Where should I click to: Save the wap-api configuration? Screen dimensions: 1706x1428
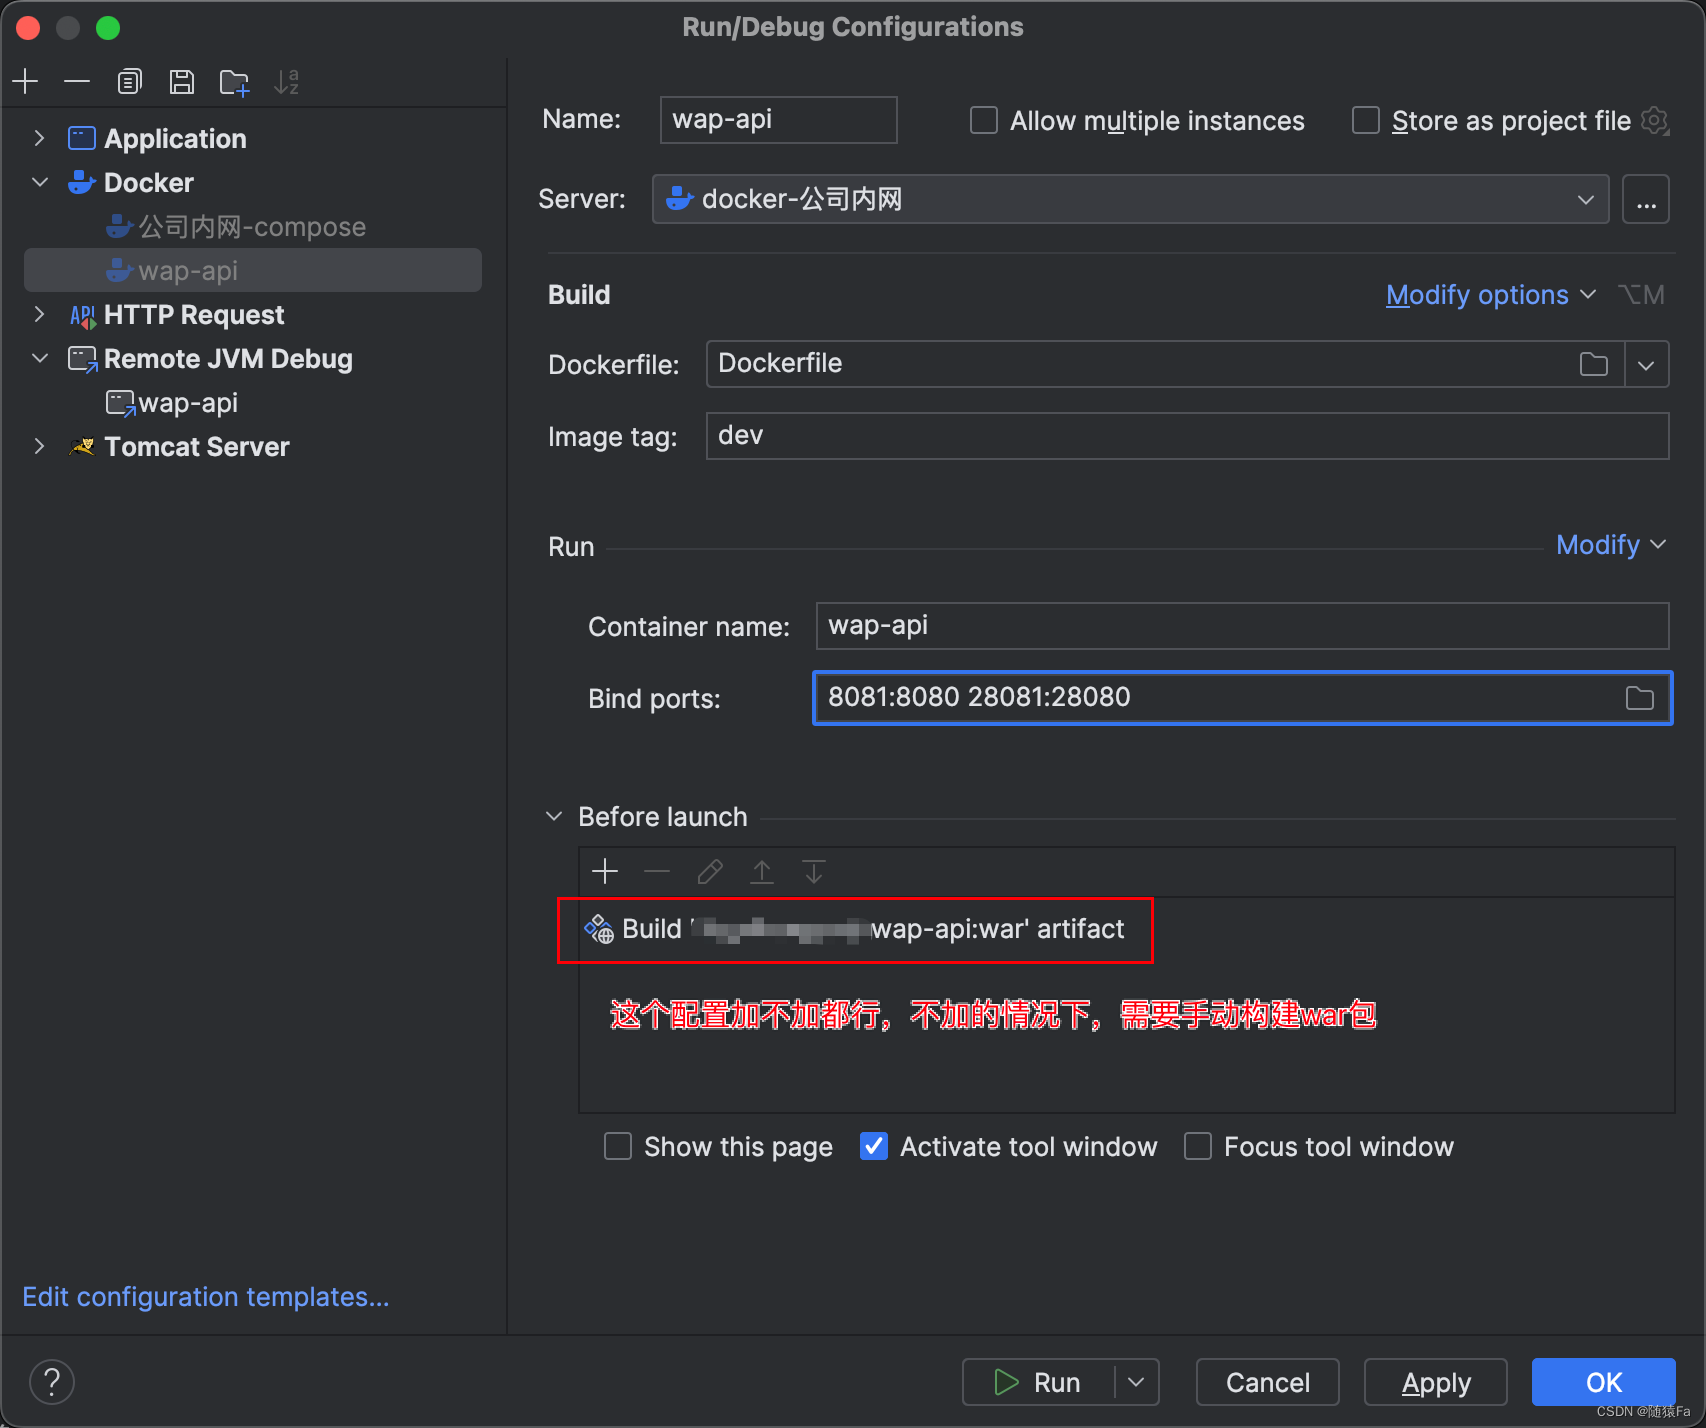click(x=182, y=81)
